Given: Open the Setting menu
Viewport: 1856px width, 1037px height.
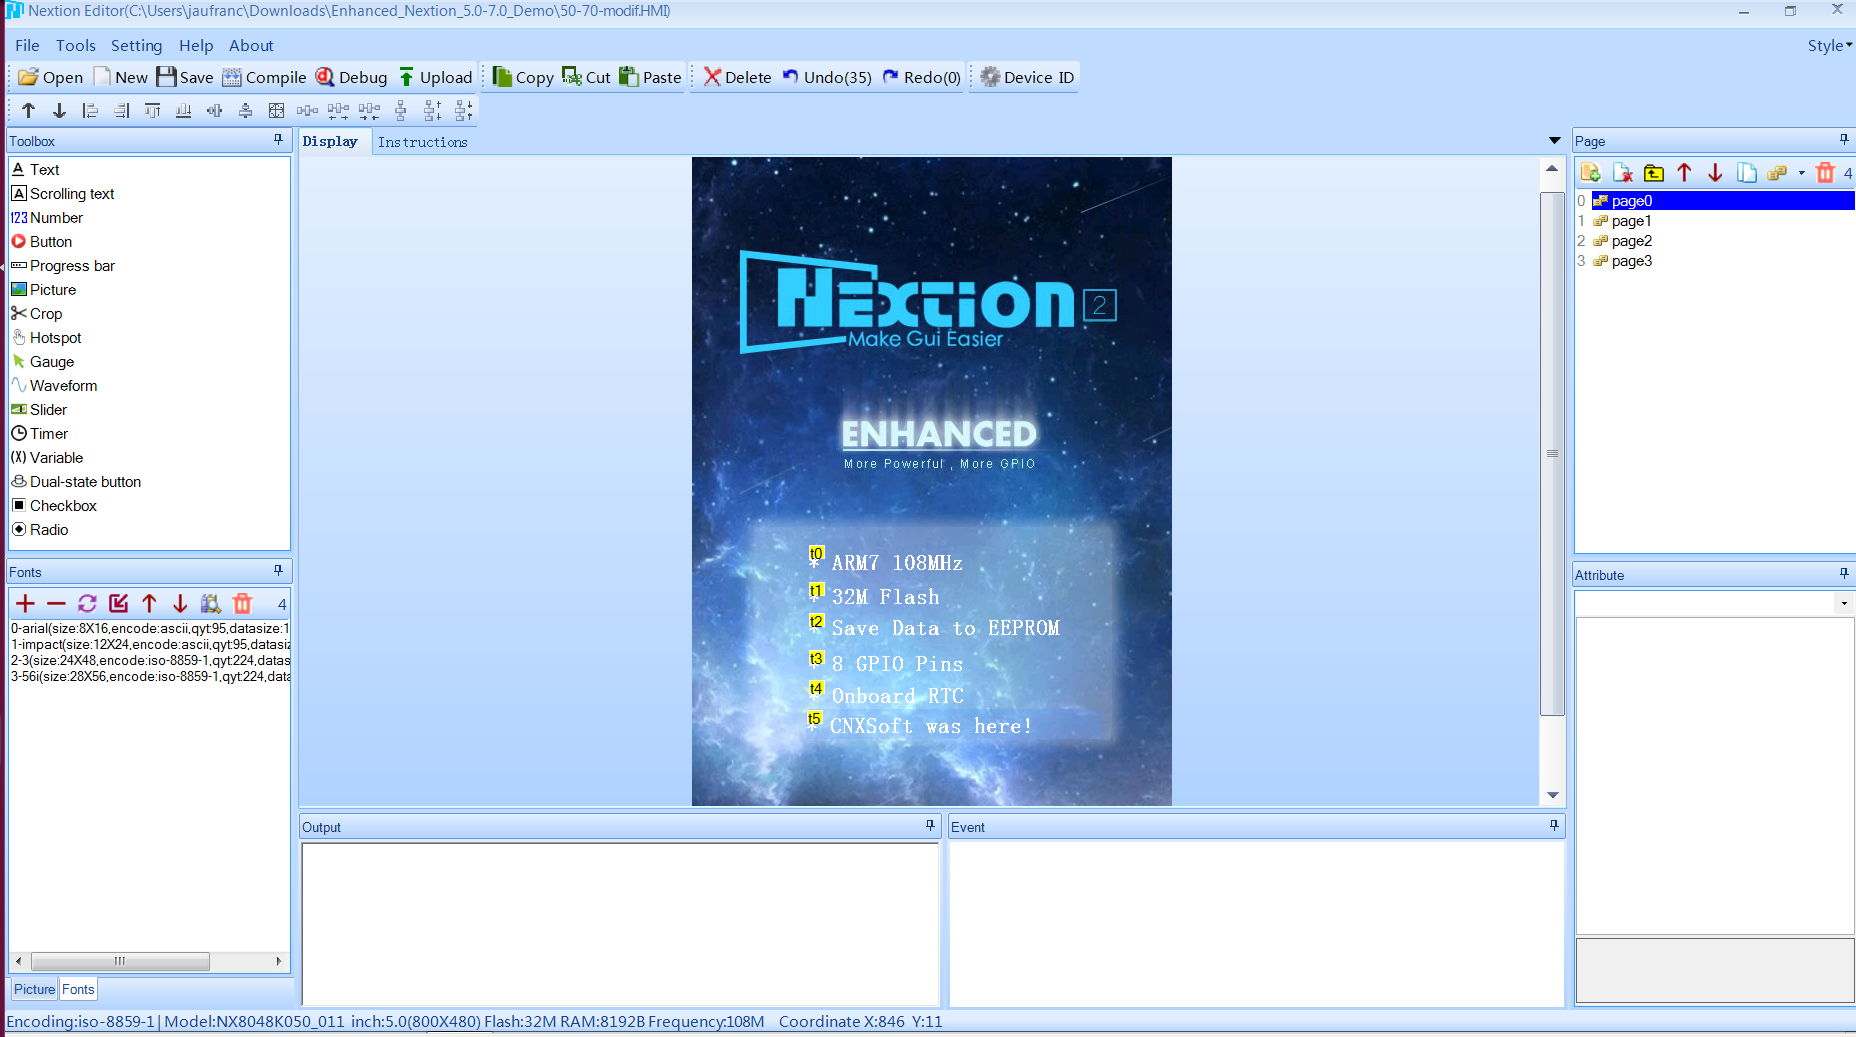Looking at the screenshot, I should click(x=136, y=45).
